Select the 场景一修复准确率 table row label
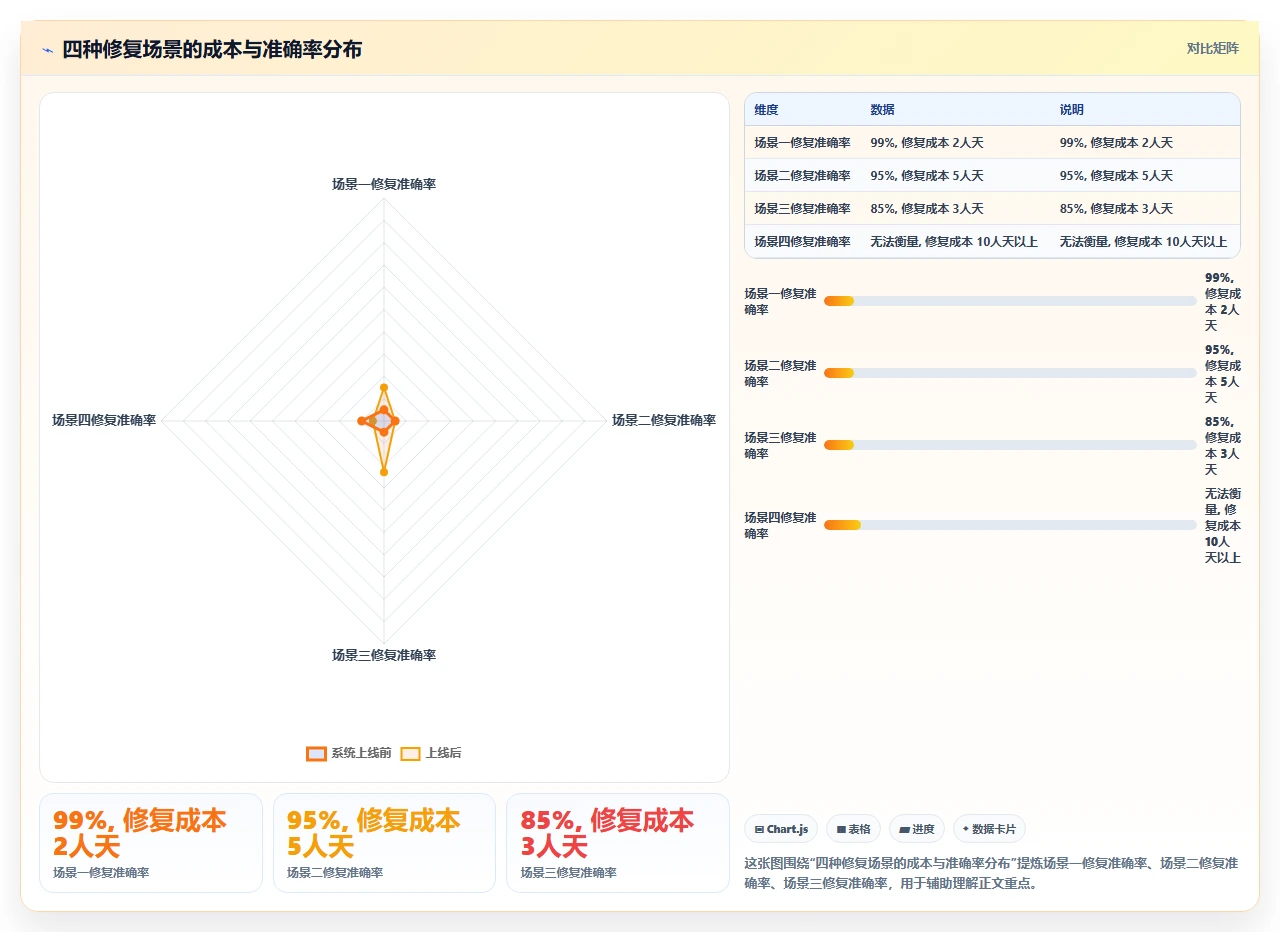The width and height of the screenshot is (1280, 932). 802,142
